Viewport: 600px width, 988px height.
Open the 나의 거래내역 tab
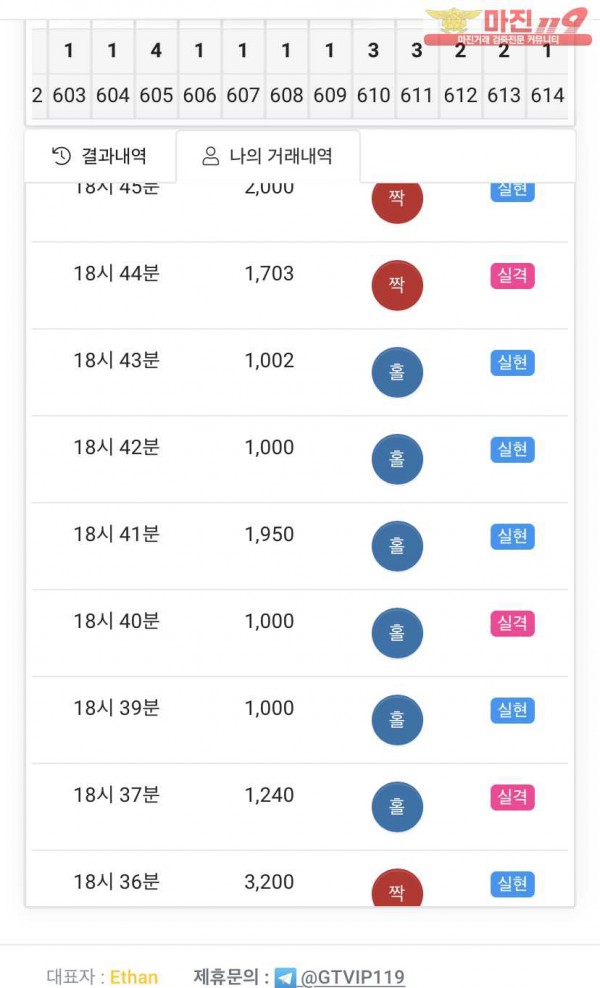[x=267, y=156]
